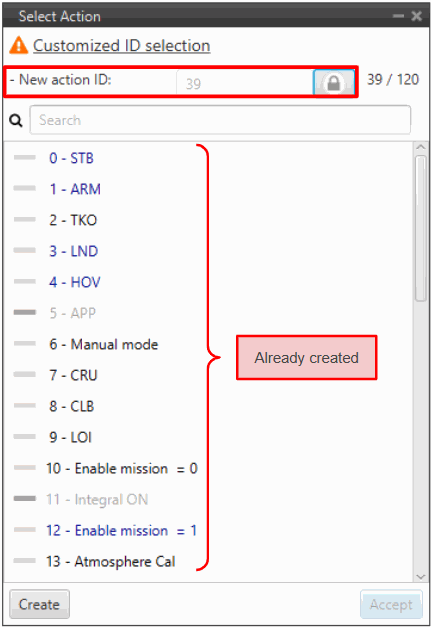
Task: Pick 12 - Enable mission = 1
Action: tap(122, 531)
